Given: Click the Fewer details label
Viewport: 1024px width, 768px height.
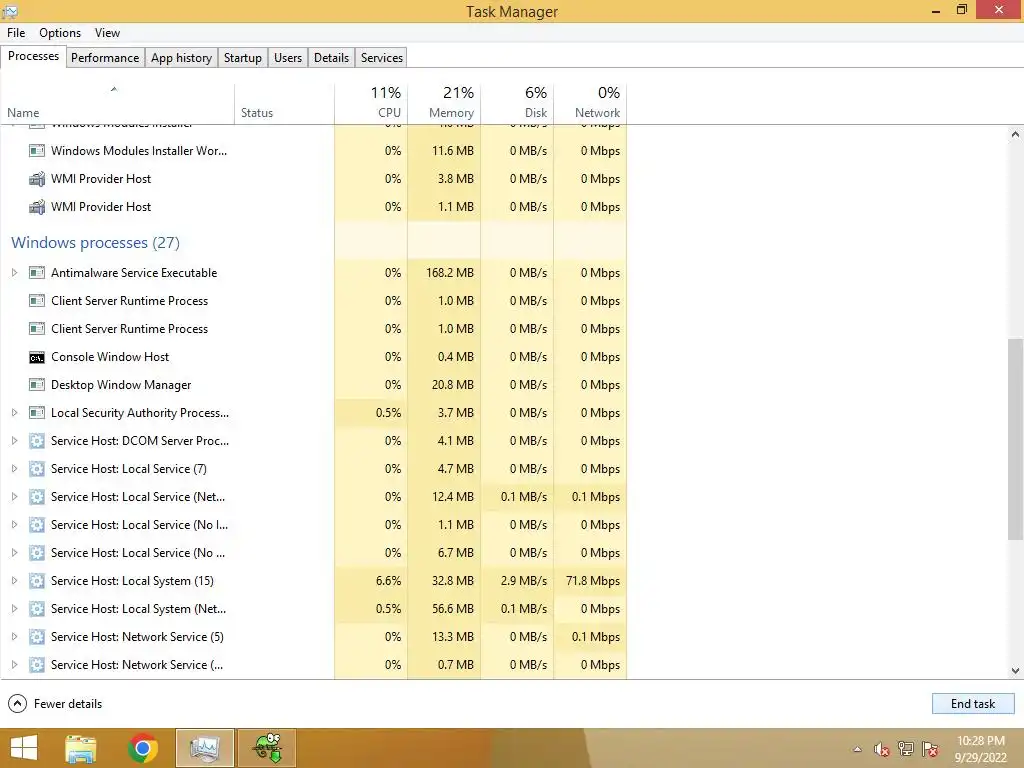Looking at the screenshot, I should click(x=68, y=704).
